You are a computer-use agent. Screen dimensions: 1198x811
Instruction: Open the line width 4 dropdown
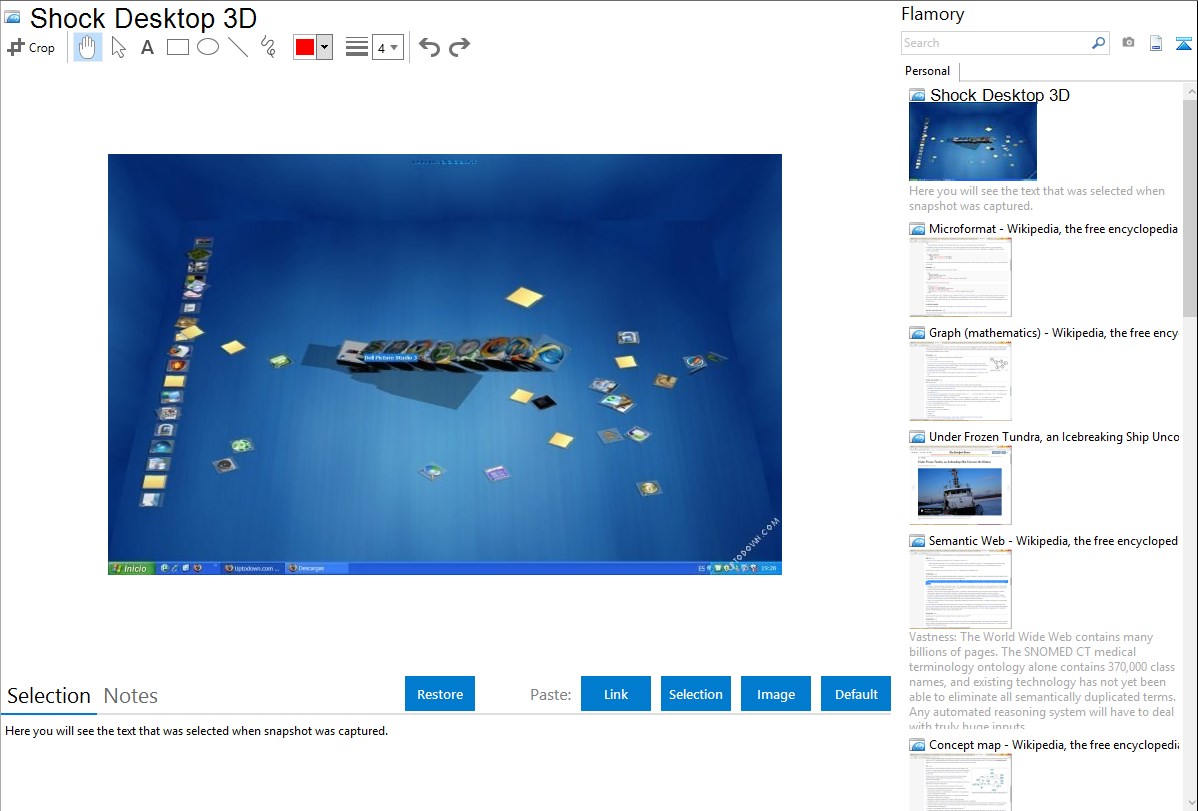click(x=387, y=47)
